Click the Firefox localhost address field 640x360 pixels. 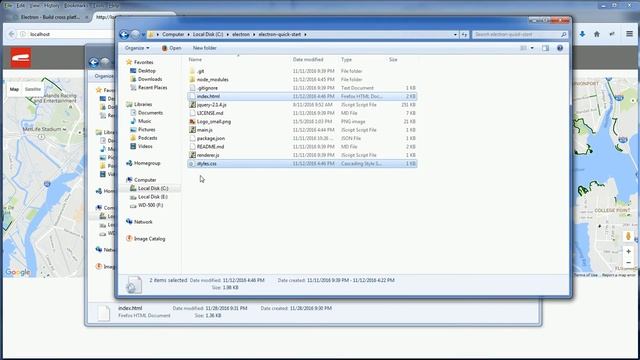(x=65, y=34)
